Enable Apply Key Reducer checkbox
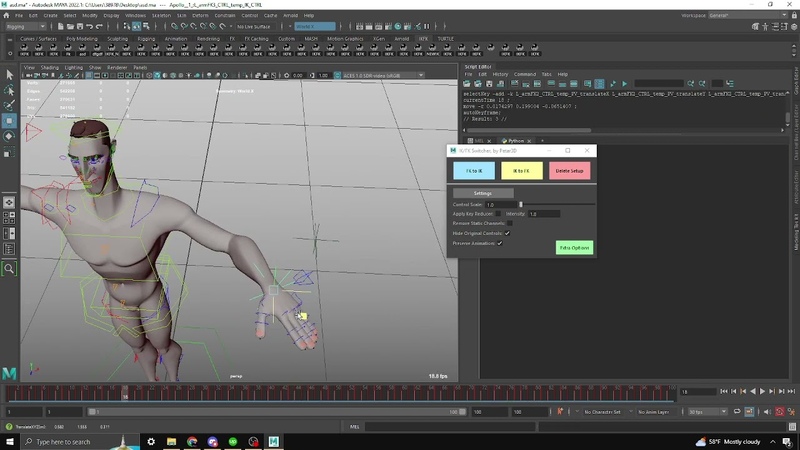This screenshot has width=800, height=450. (498, 214)
